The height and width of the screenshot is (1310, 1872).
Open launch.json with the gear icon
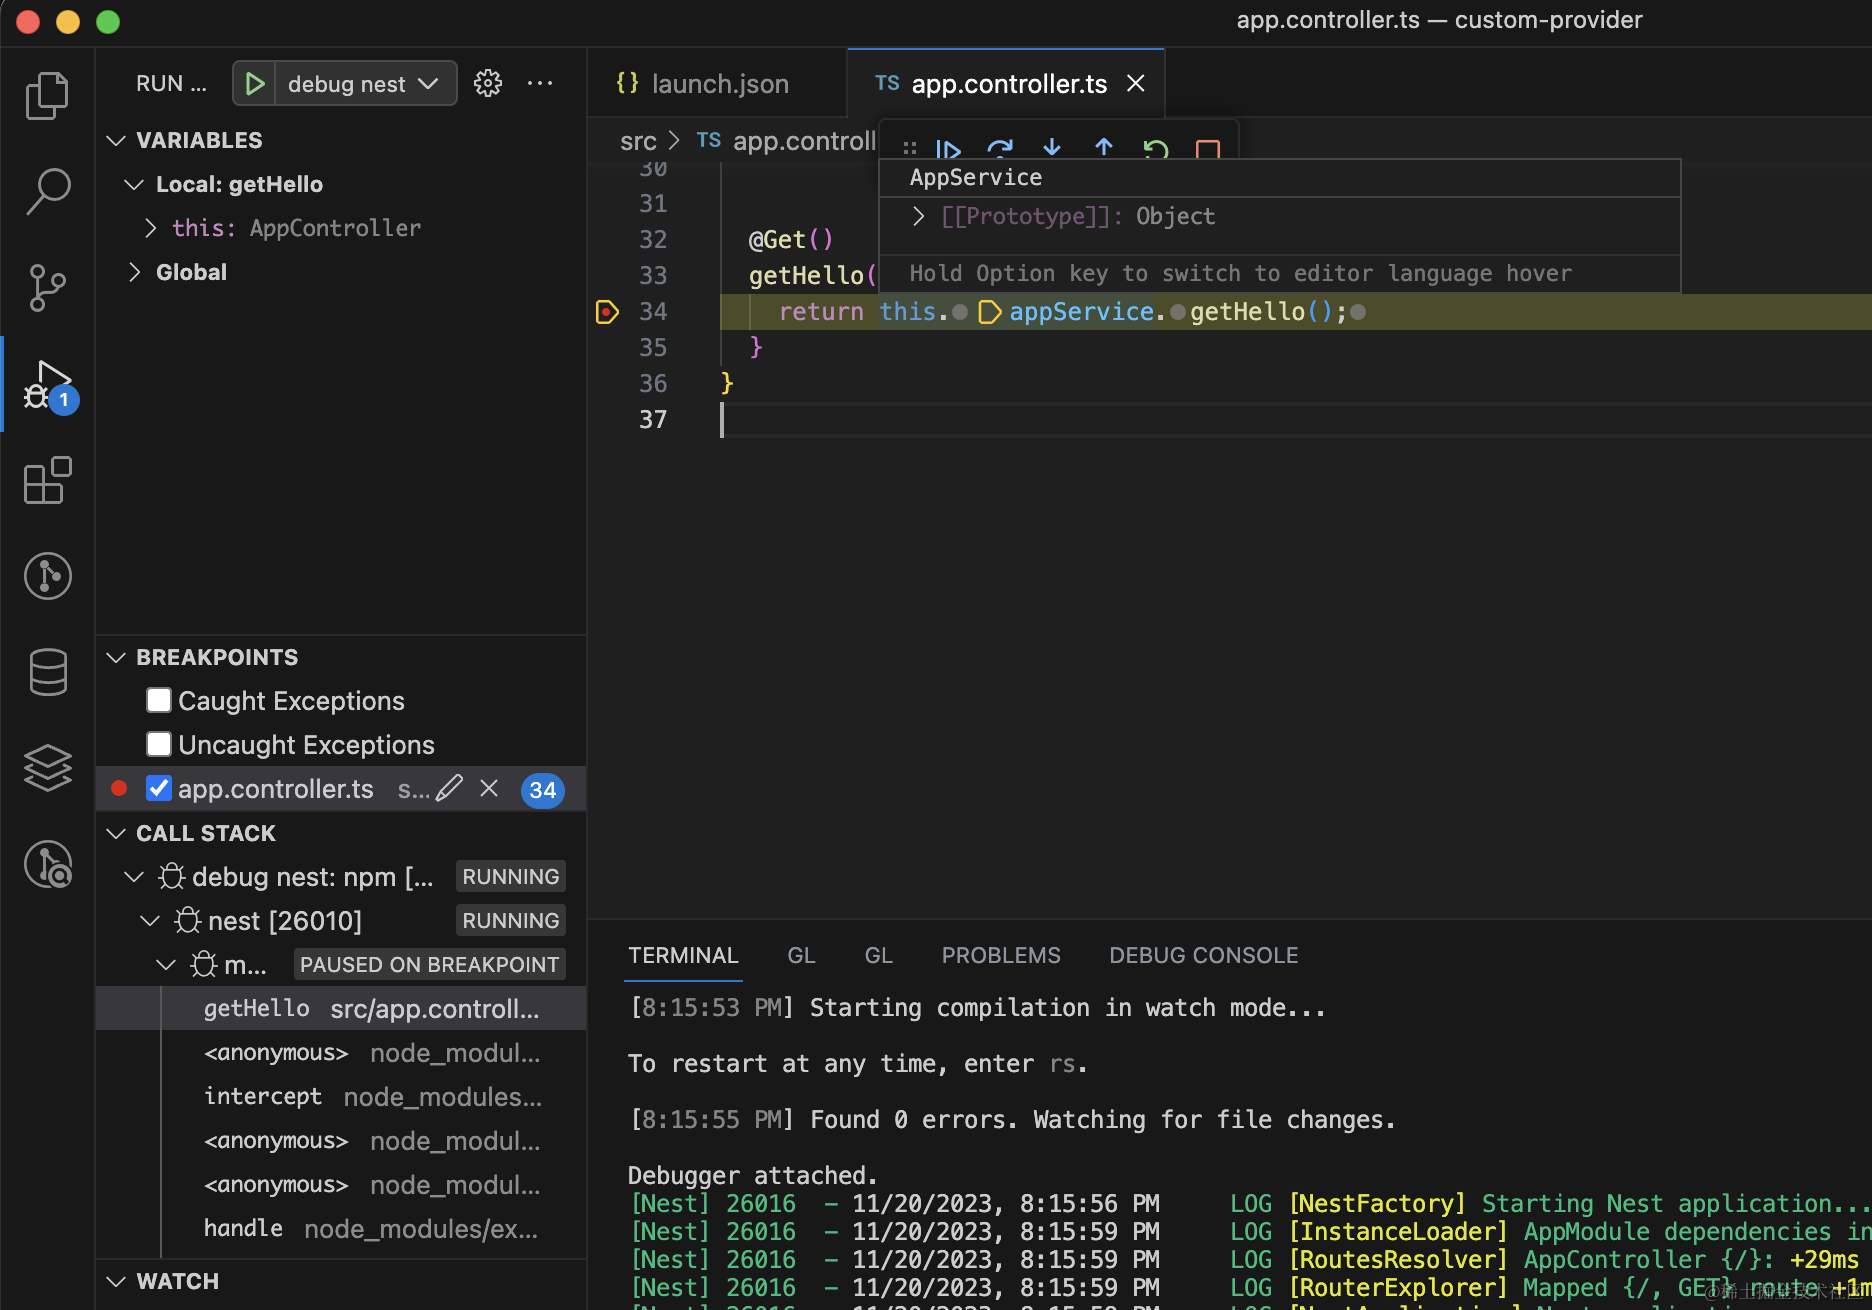(488, 83)
